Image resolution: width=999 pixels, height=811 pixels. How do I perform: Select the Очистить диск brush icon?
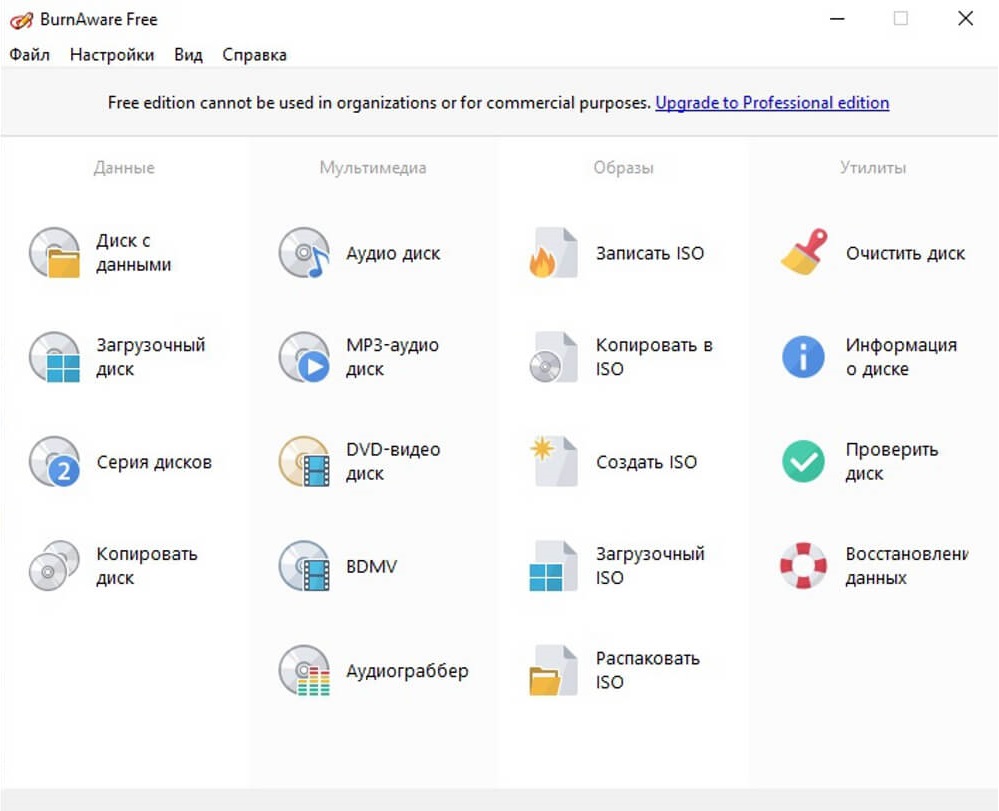tap(804, 252)
